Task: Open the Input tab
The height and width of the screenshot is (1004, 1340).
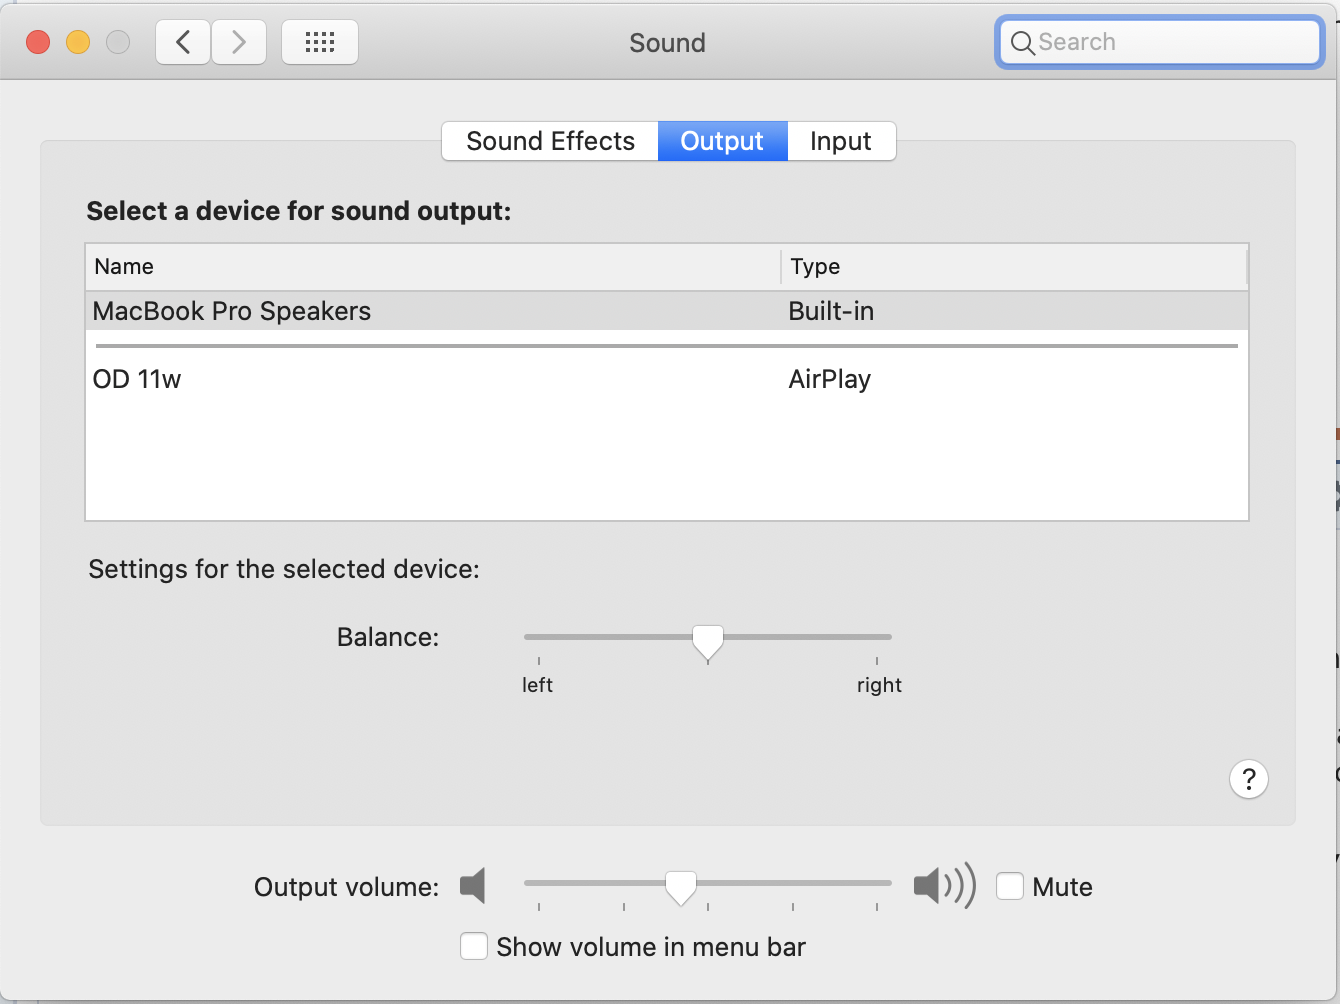Action: pos(841,141)
